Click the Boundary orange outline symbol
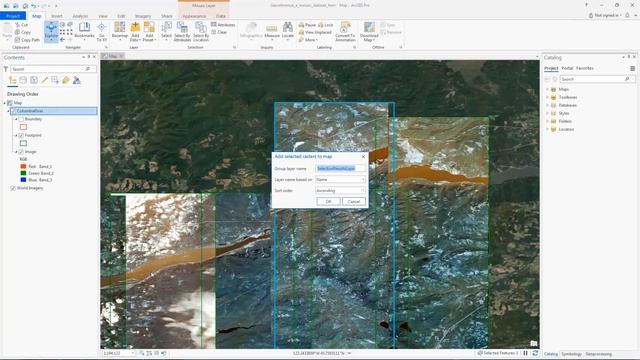The image size is (640, 360). tap(23, 127)
